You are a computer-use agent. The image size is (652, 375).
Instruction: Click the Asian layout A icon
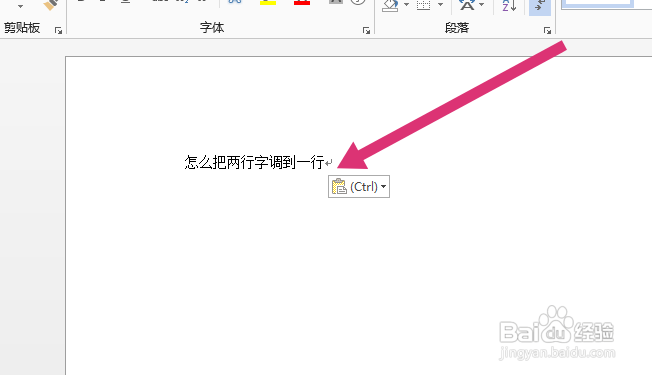point(467,5)
